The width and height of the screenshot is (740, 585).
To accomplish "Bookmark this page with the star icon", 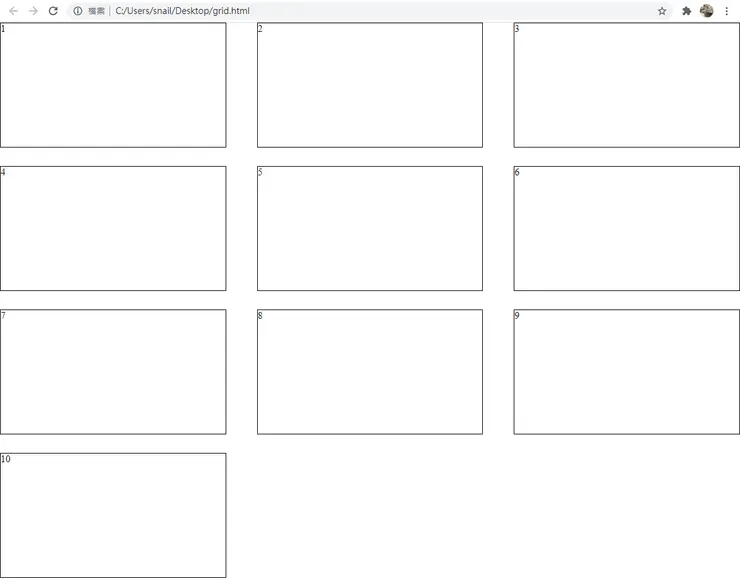I will coord(662,11).
